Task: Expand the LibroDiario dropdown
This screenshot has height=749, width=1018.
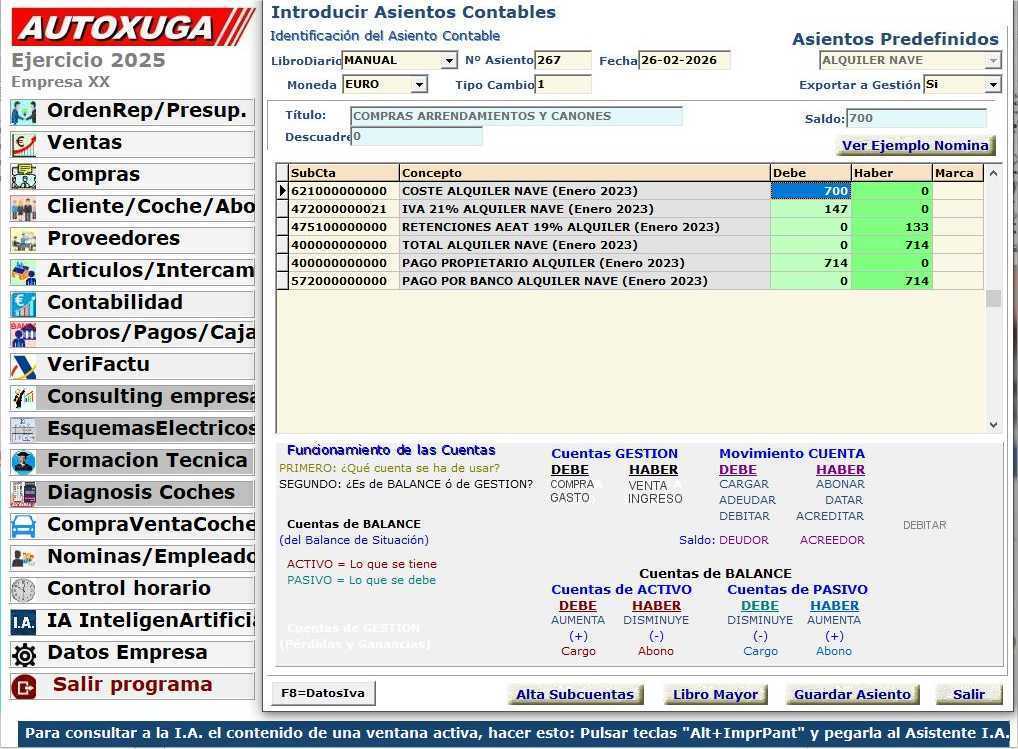Action: (449, 61)
